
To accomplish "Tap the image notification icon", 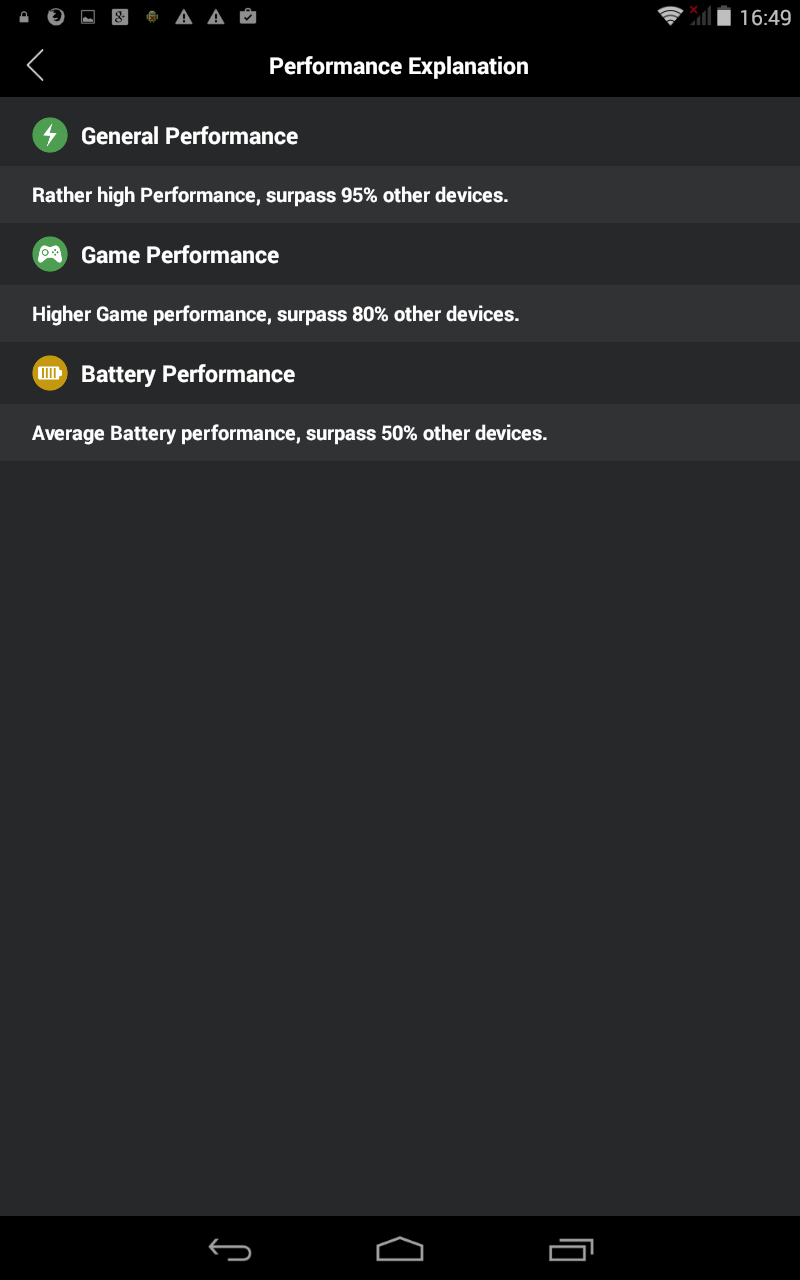I will click(x=88, y=17).
